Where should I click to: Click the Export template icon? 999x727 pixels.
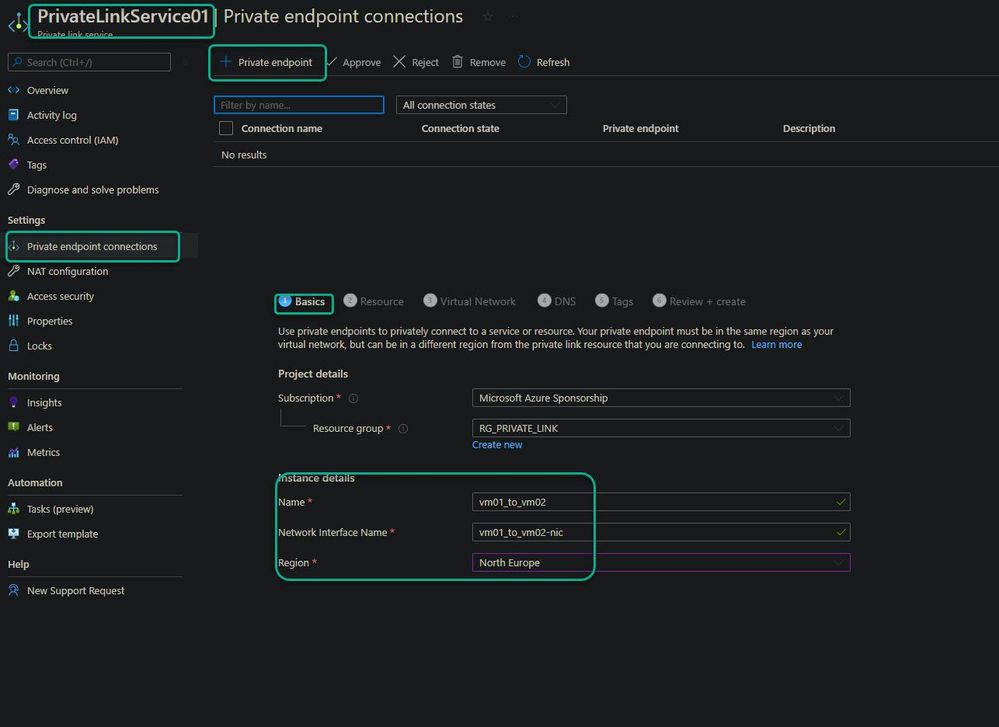click(x=13, y=533)
